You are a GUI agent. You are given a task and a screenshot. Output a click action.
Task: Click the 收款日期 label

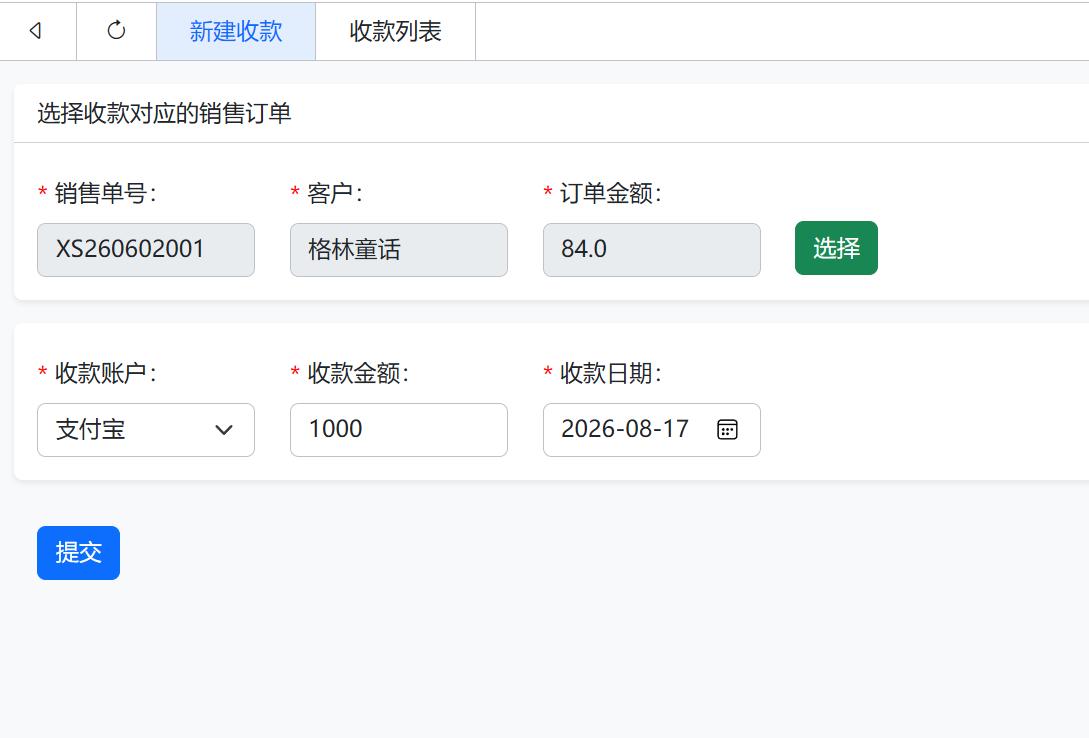click(x=611, y=374)
